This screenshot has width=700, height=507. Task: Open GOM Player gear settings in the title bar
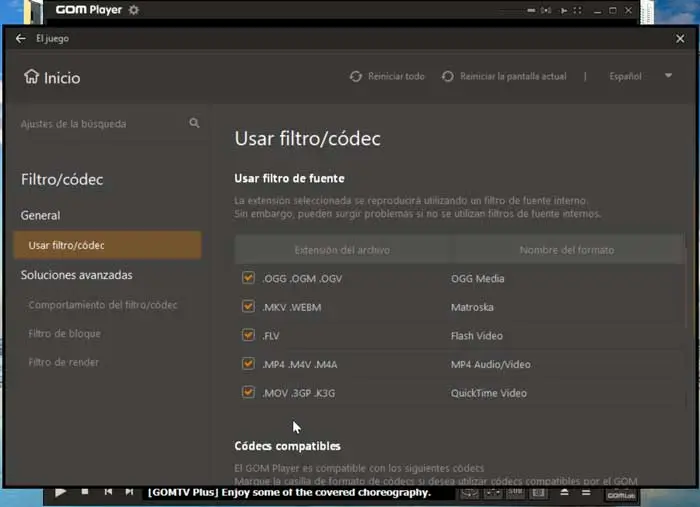pos(133,9)
